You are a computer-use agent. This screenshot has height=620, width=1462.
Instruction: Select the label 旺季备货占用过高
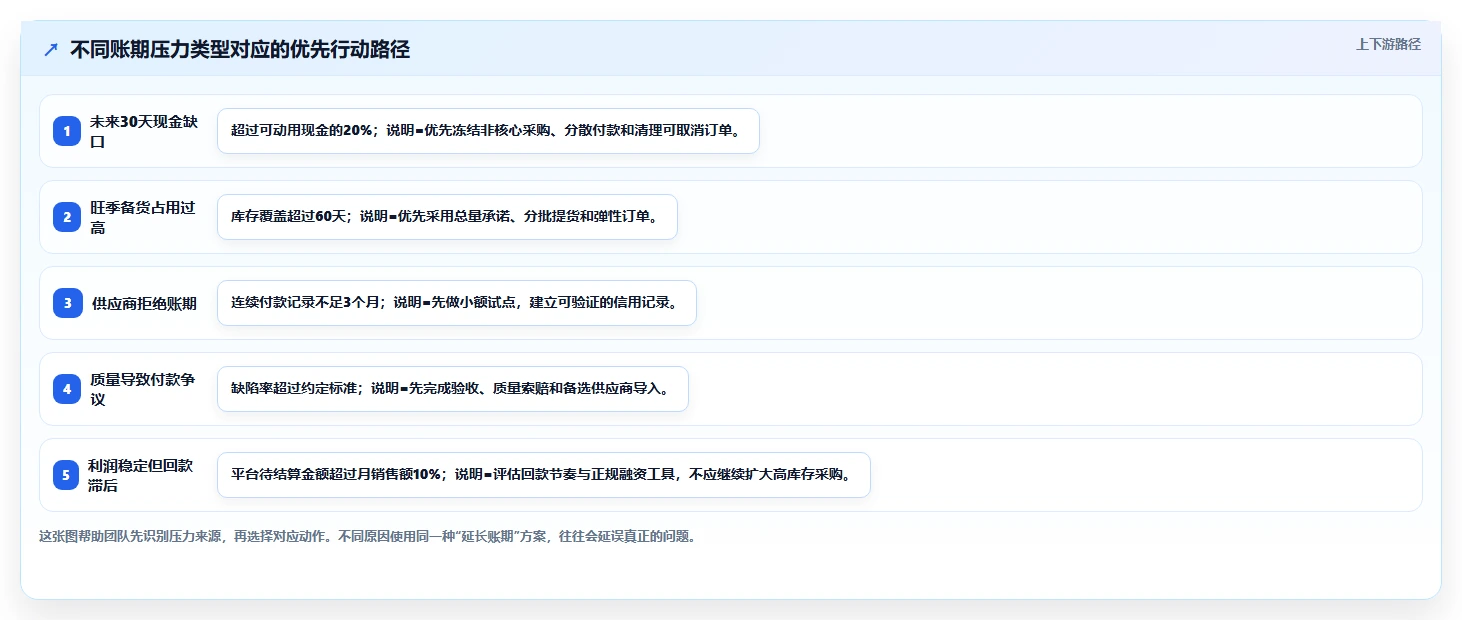tap(144, 217)
